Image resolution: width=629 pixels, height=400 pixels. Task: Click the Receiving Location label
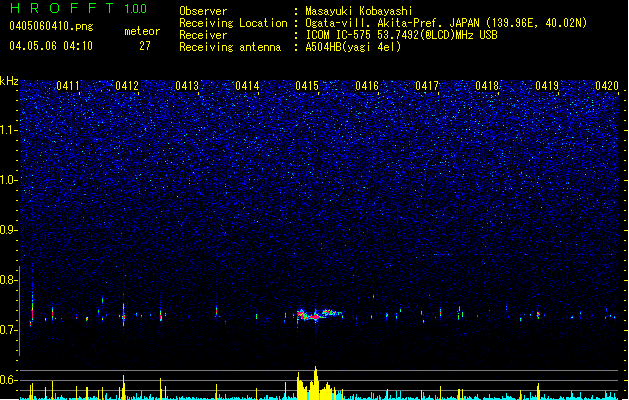233,23
